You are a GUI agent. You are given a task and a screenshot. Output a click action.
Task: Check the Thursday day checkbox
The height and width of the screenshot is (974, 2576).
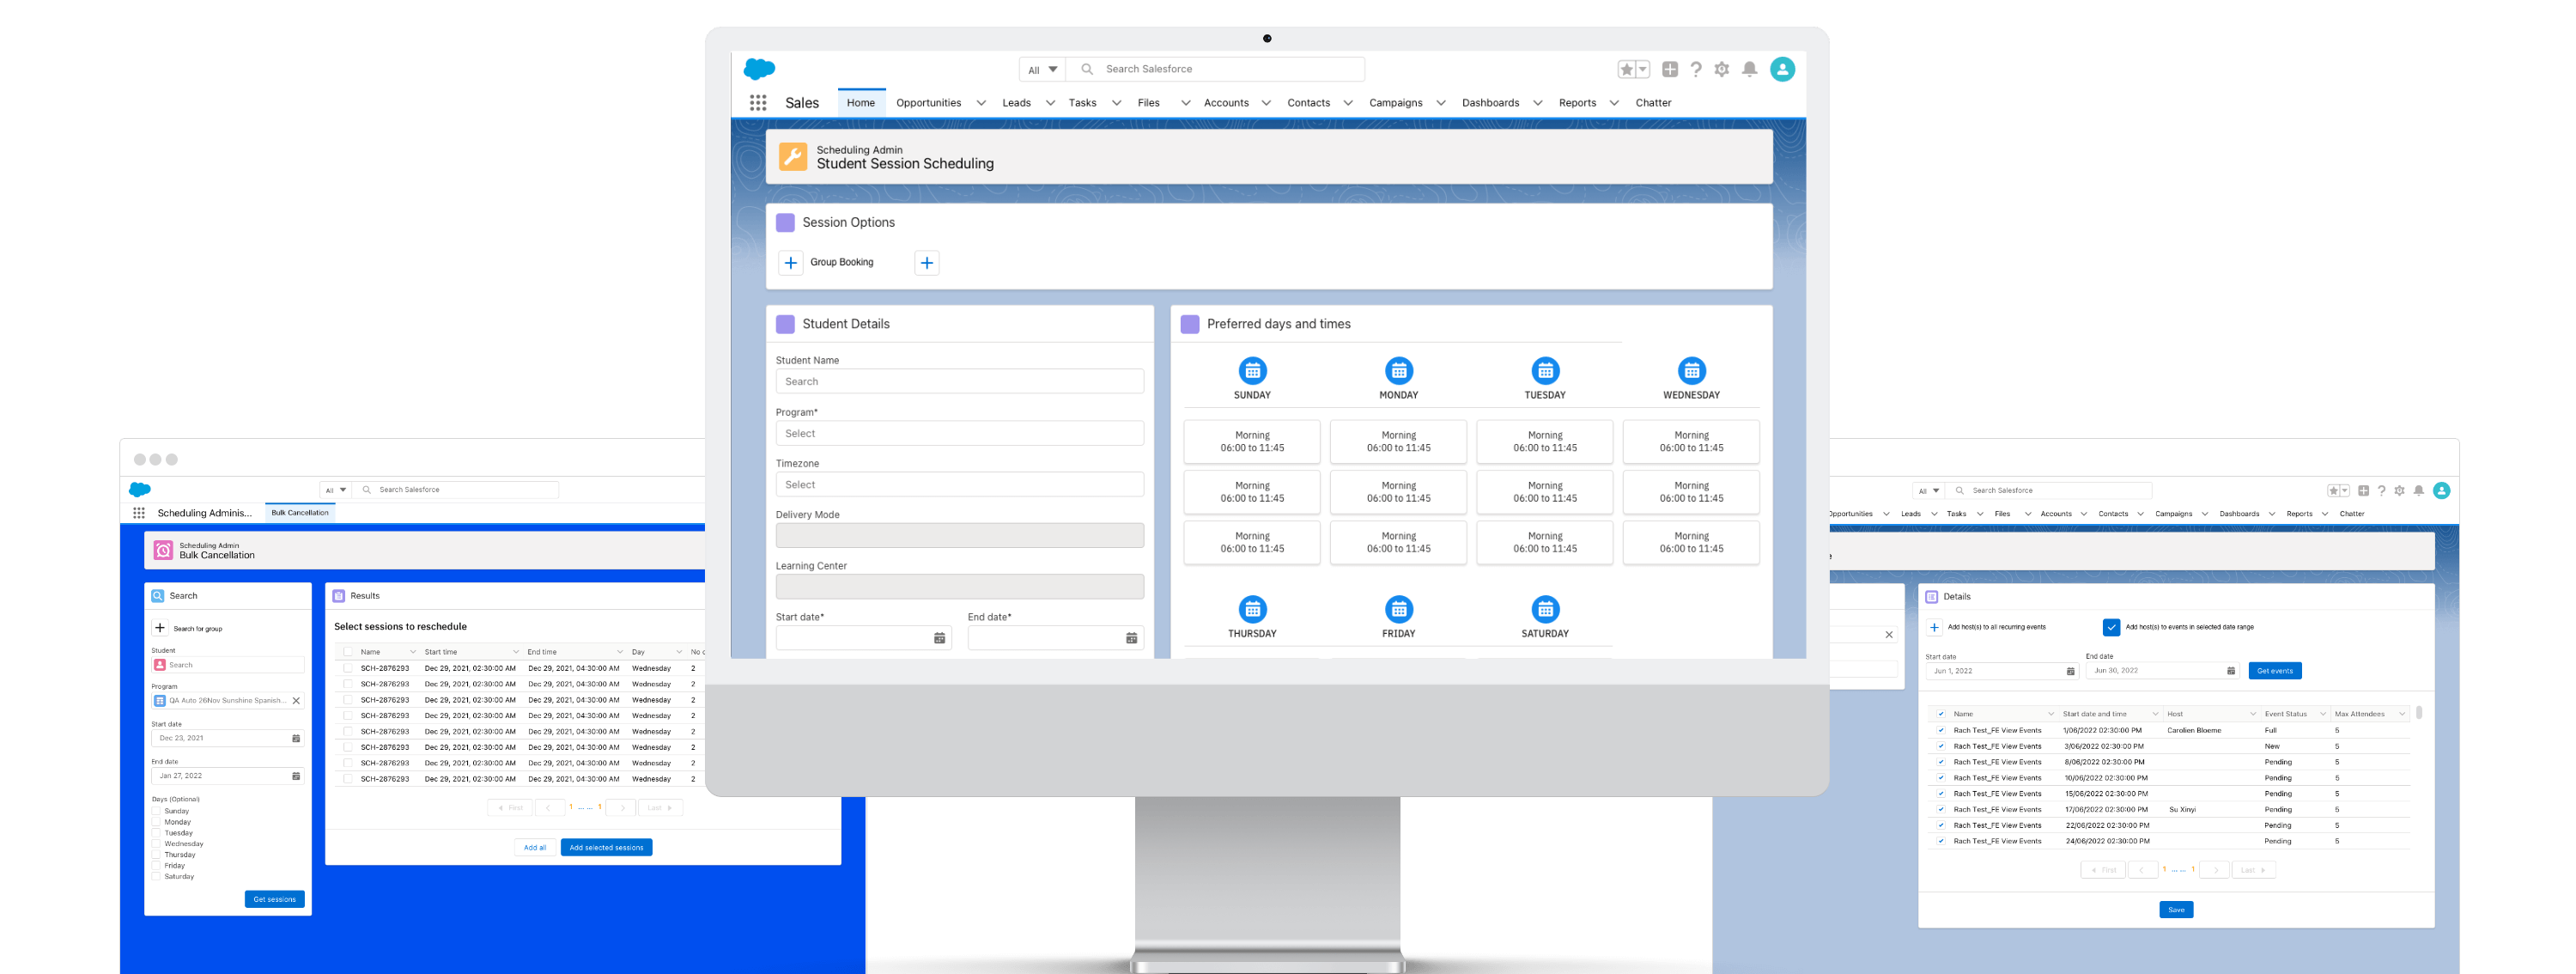(156, 855)
